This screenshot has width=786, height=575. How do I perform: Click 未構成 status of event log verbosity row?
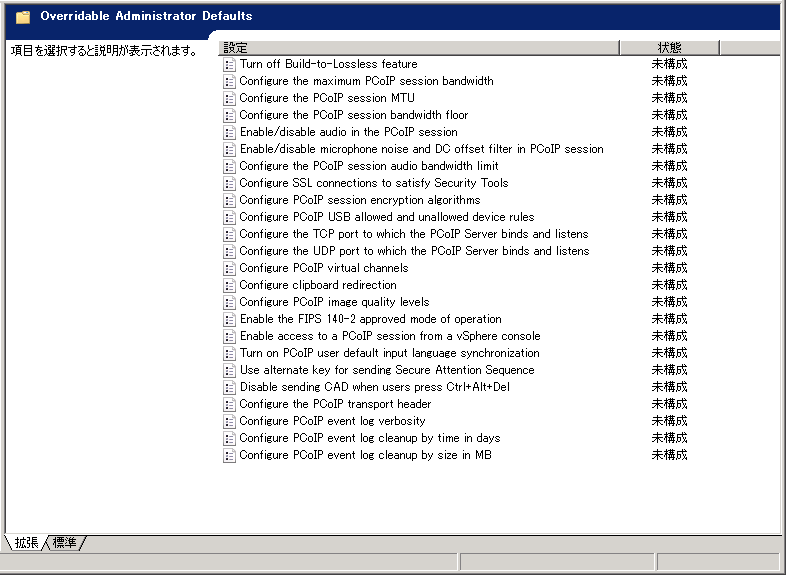click(670, 422)
